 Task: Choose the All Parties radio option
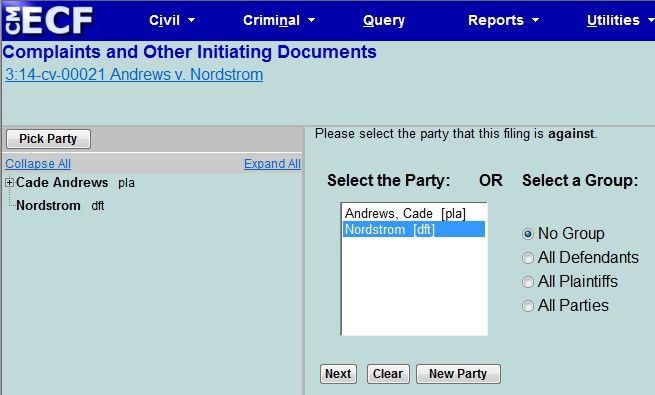tap(528, 306)
